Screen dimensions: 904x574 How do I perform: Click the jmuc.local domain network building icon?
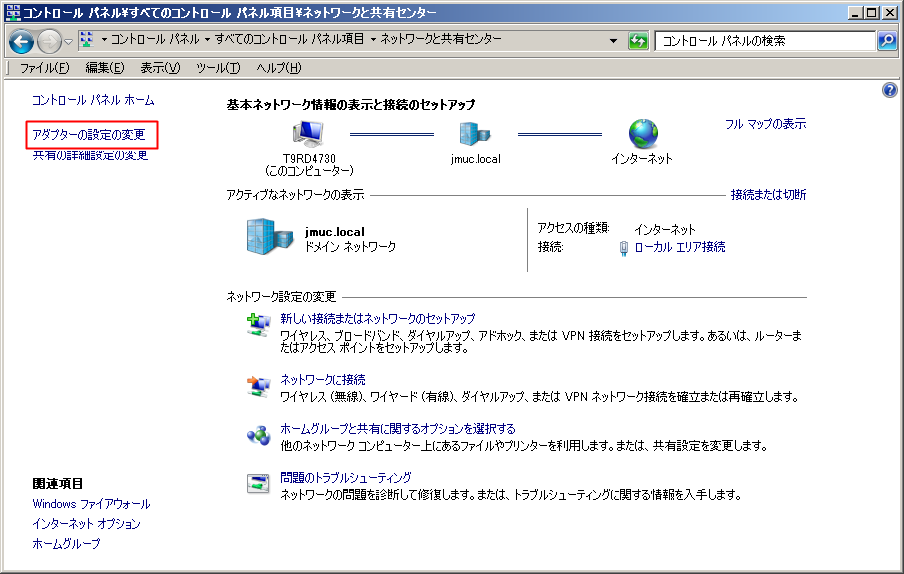coord(270,236)
